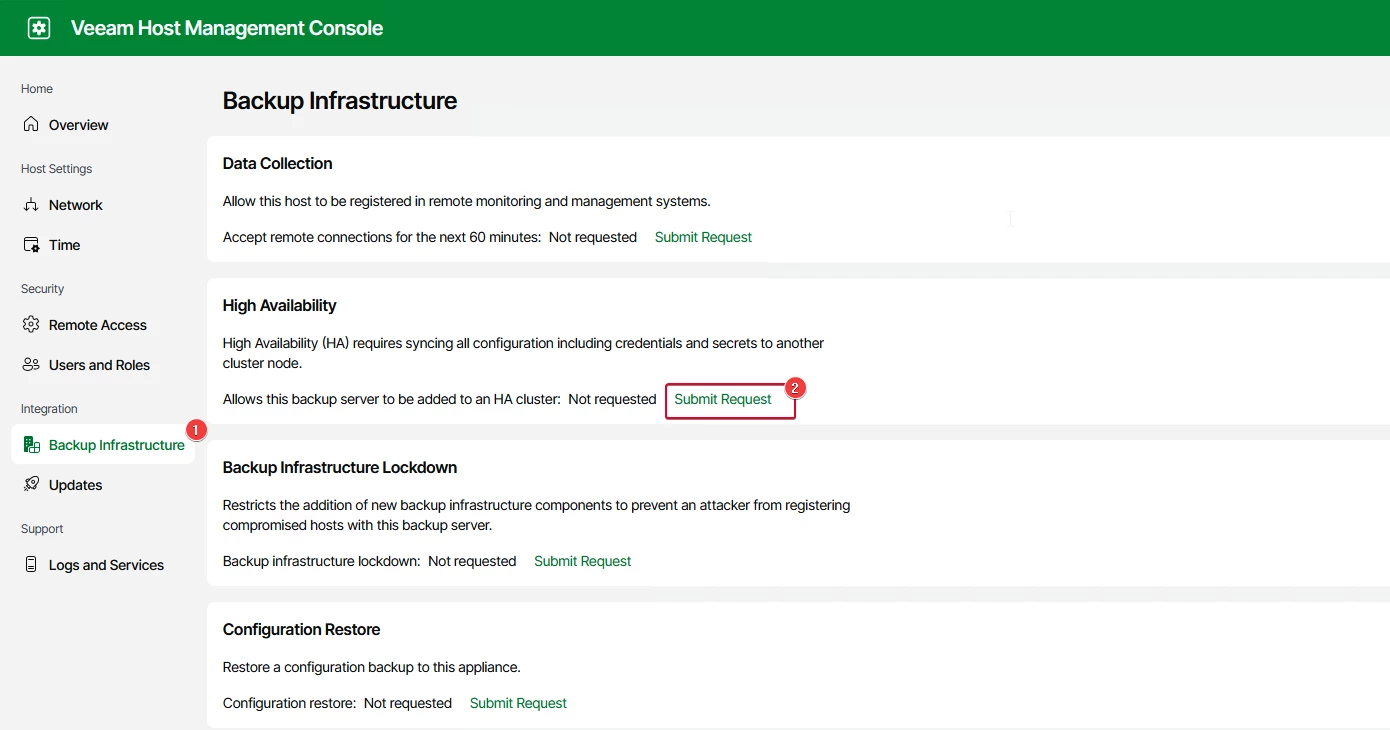The image size is (1390, 730).
Task: Open Logs and Services
Action: pyautogui.click(x=106, y=565)
